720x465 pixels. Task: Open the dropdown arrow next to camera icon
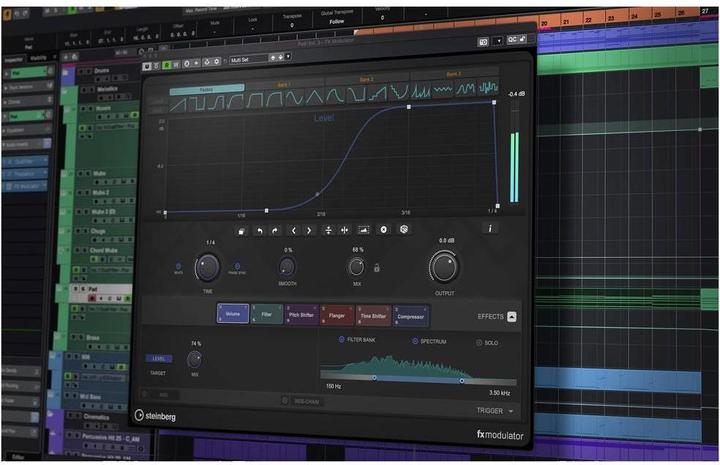(x=498, y=41)
